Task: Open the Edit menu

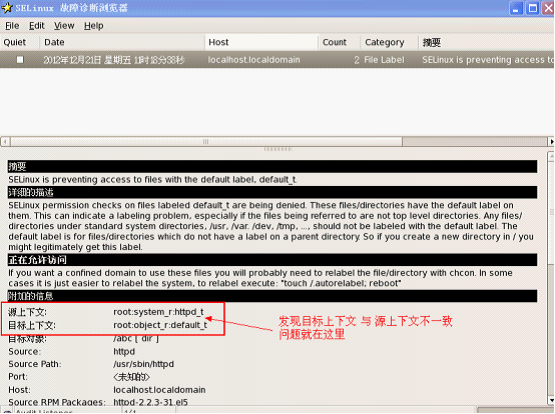Action: point(36,26)
